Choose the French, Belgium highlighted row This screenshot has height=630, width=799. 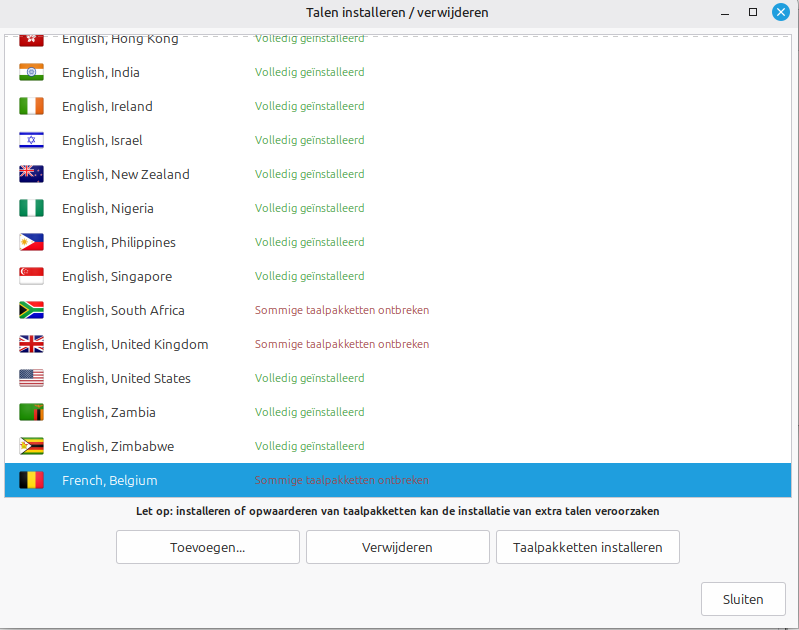click(x=397, y=480)
